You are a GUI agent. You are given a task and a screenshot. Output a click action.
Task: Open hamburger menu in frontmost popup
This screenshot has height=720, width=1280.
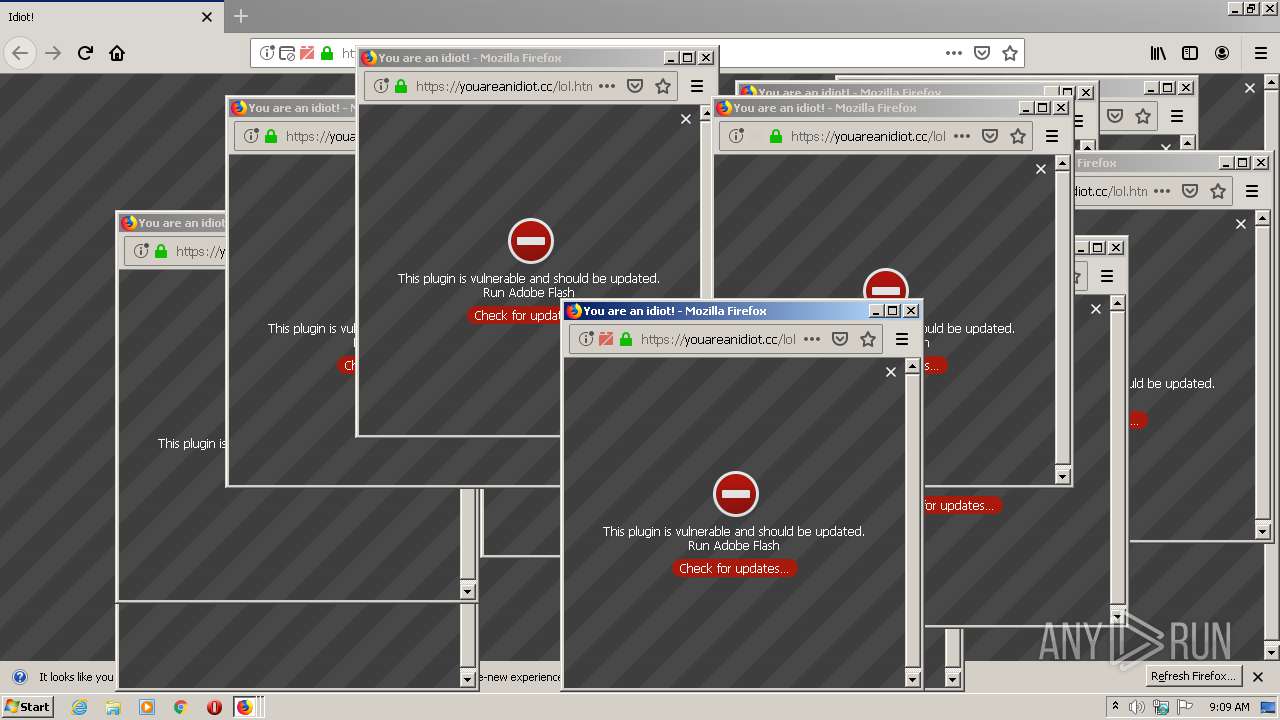(902, 339)
